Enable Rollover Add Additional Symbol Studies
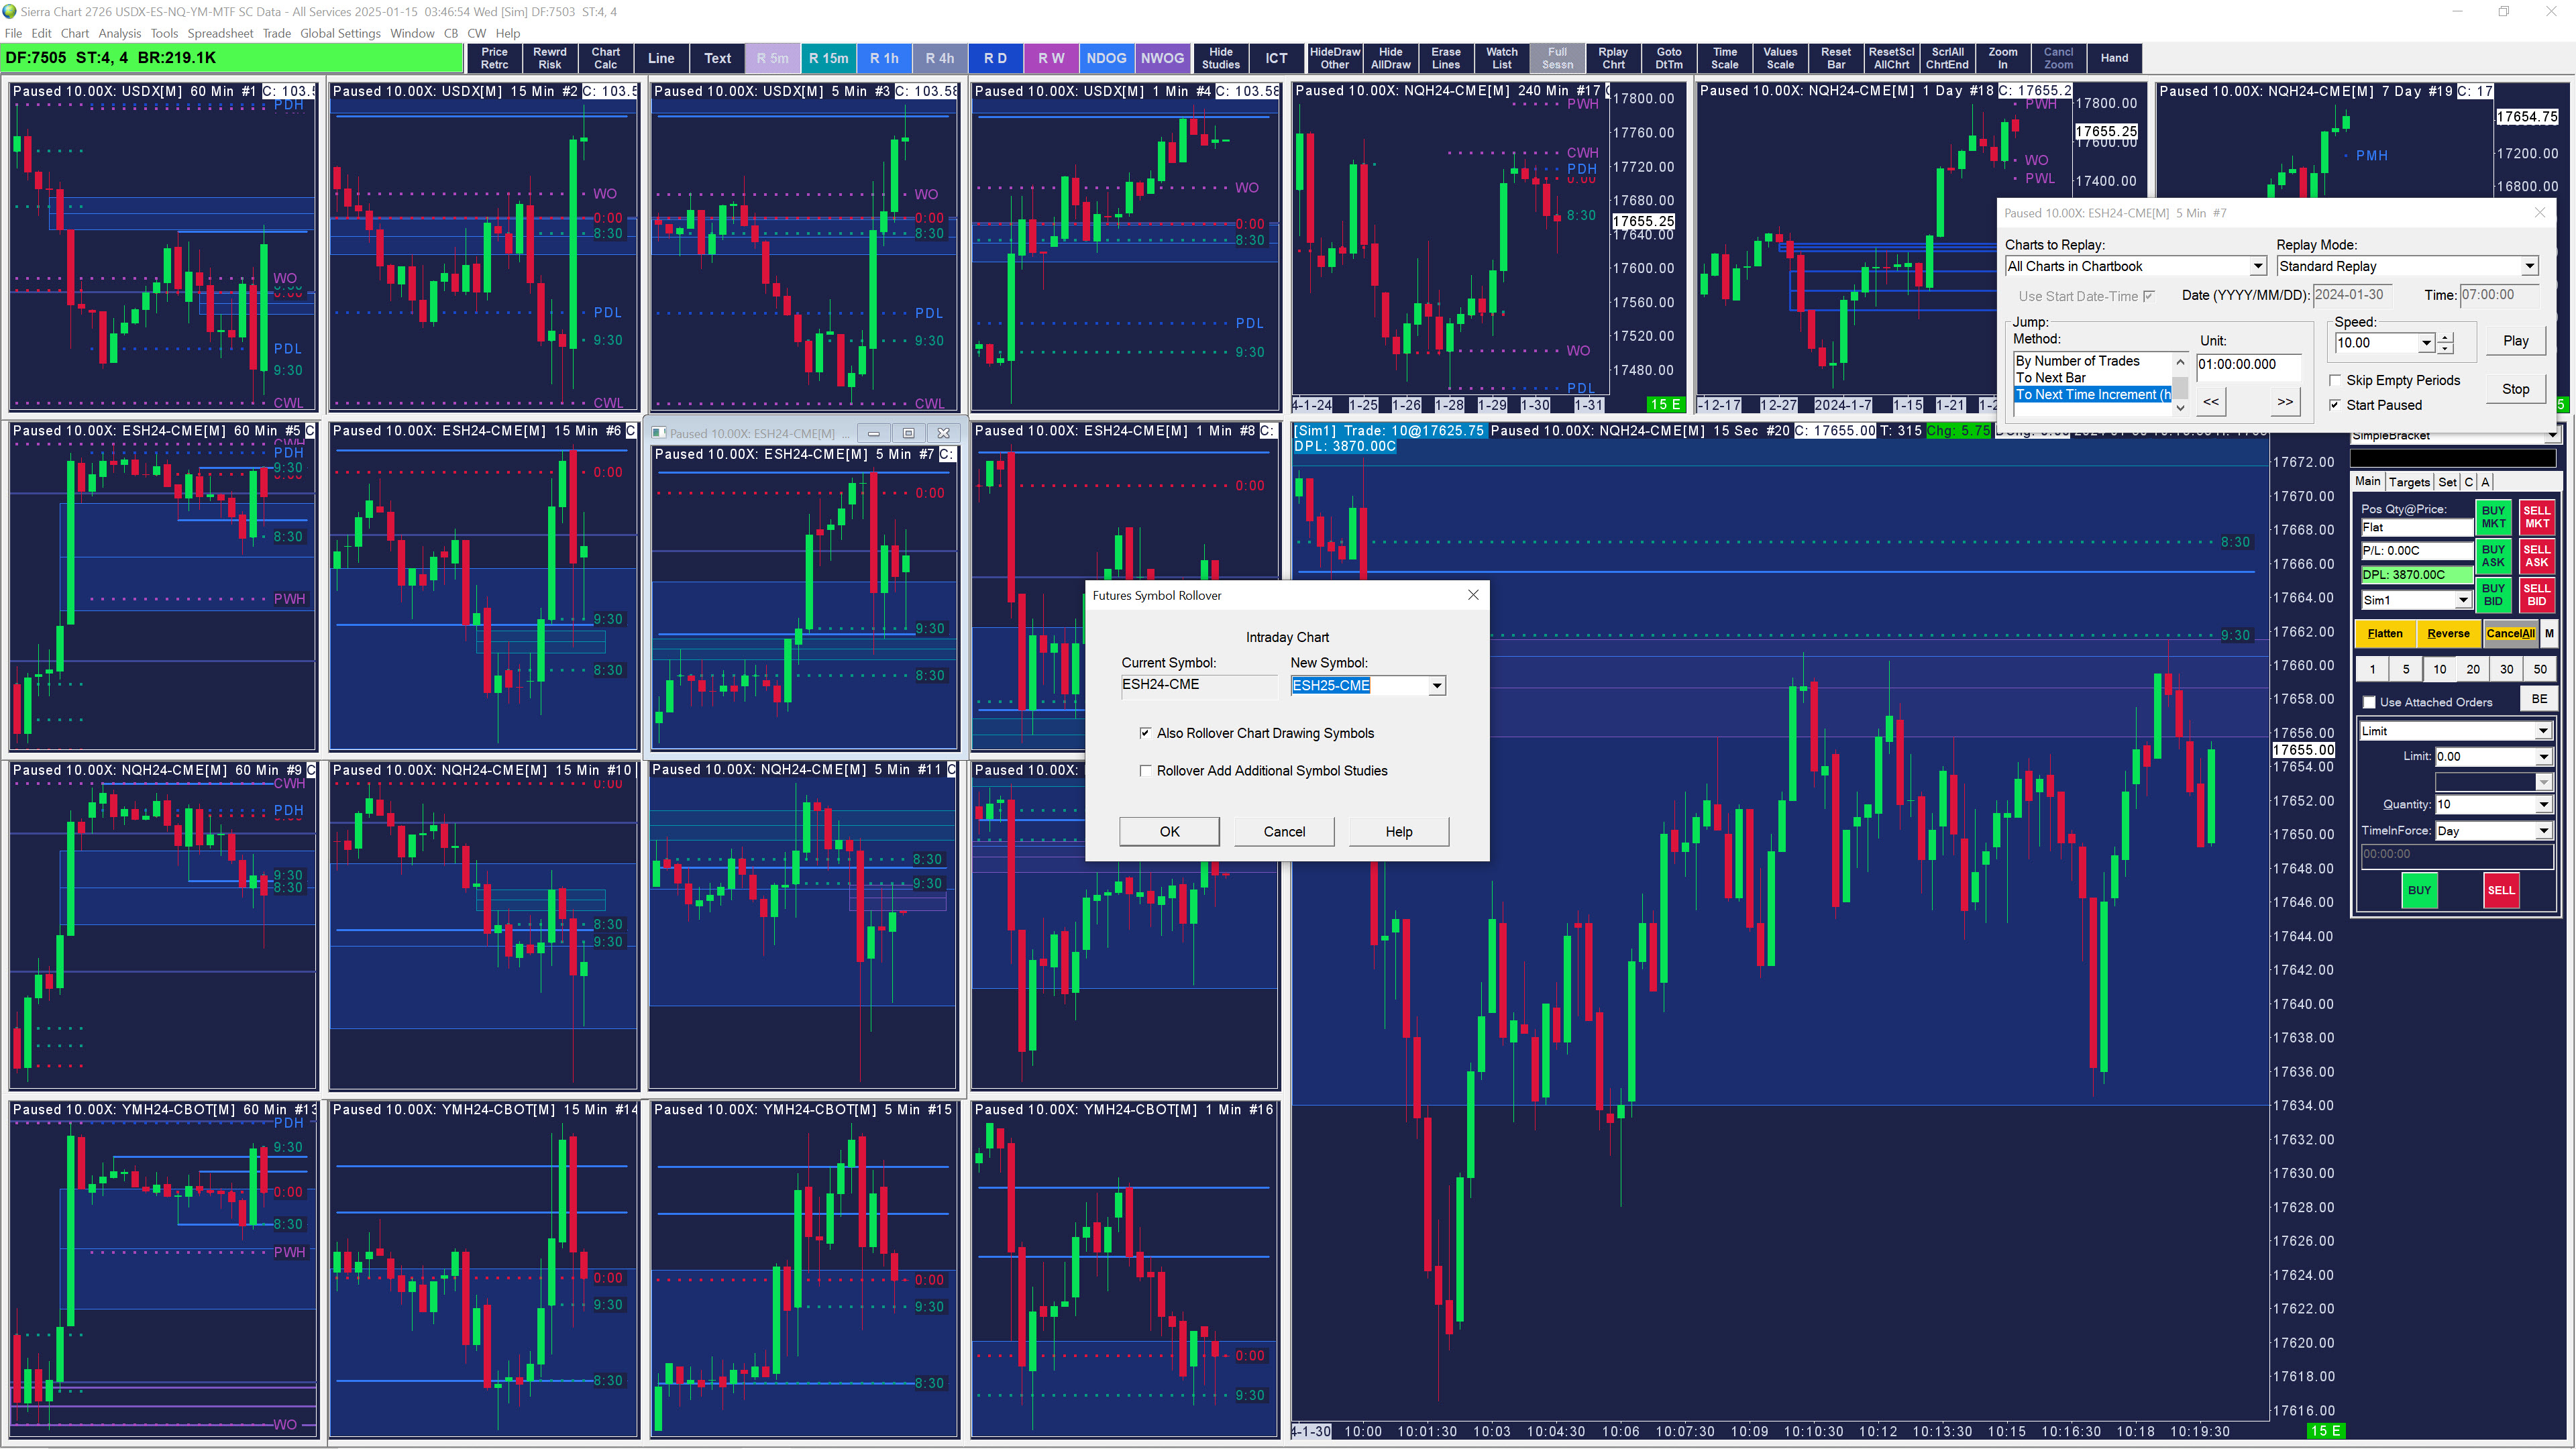This screenshot has height=1449, width=2576. coord(1145,771)
